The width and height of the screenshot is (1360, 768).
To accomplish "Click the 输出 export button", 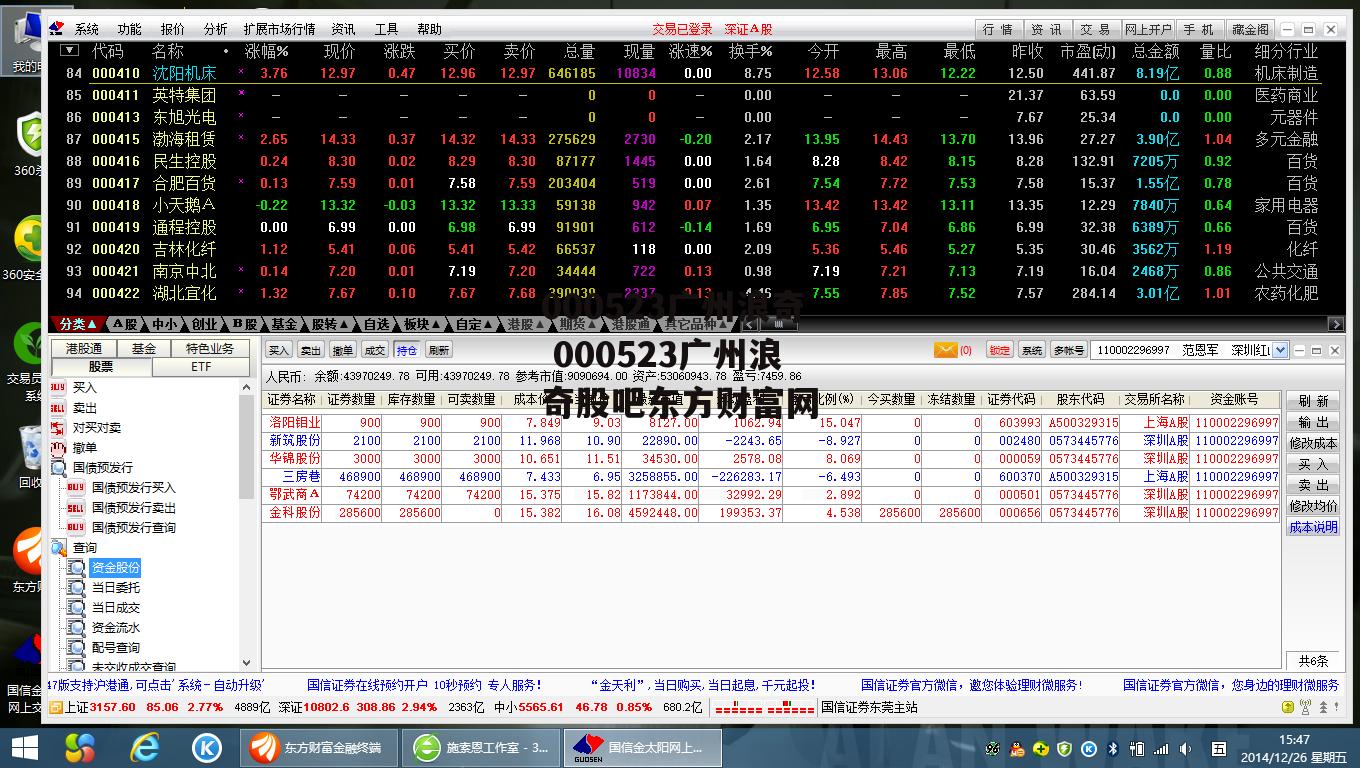I will [x=1313, y=422].
